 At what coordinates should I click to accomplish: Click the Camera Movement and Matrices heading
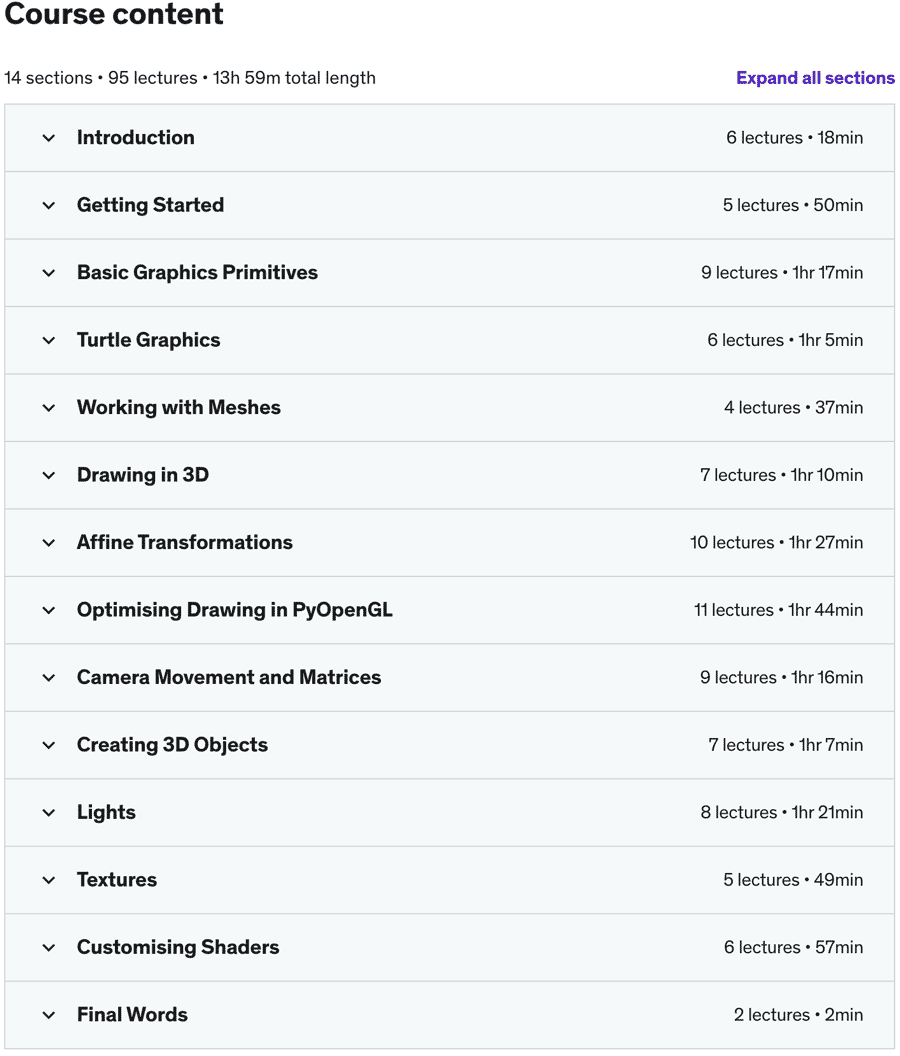tap(229, 678)
